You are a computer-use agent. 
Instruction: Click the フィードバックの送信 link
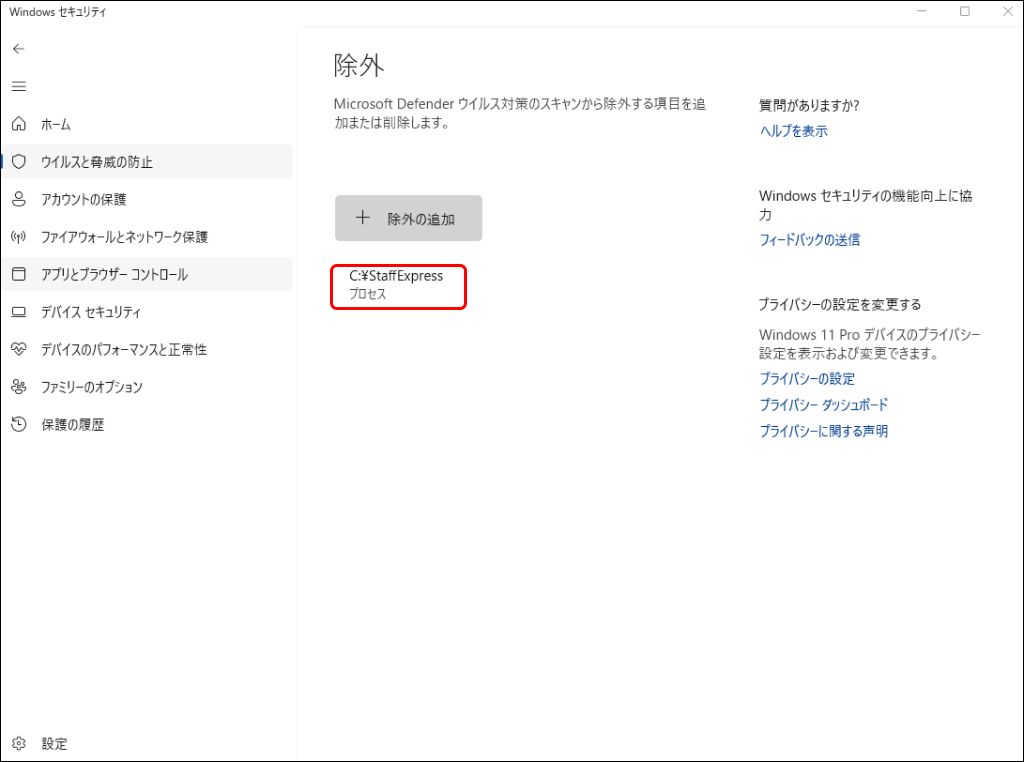[810, 240]
